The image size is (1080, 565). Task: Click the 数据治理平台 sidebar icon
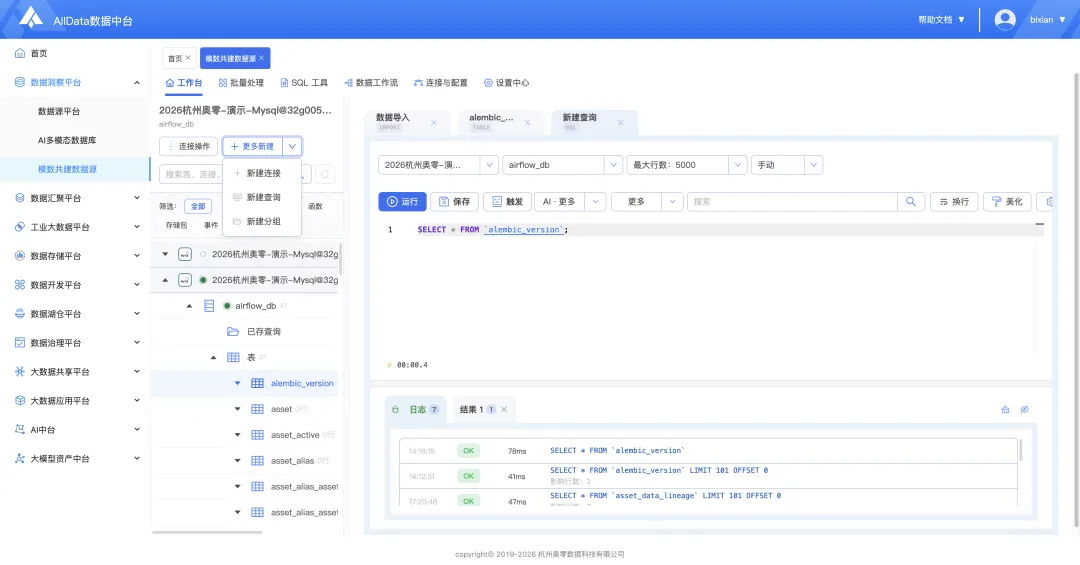click(x=20, y=342)
